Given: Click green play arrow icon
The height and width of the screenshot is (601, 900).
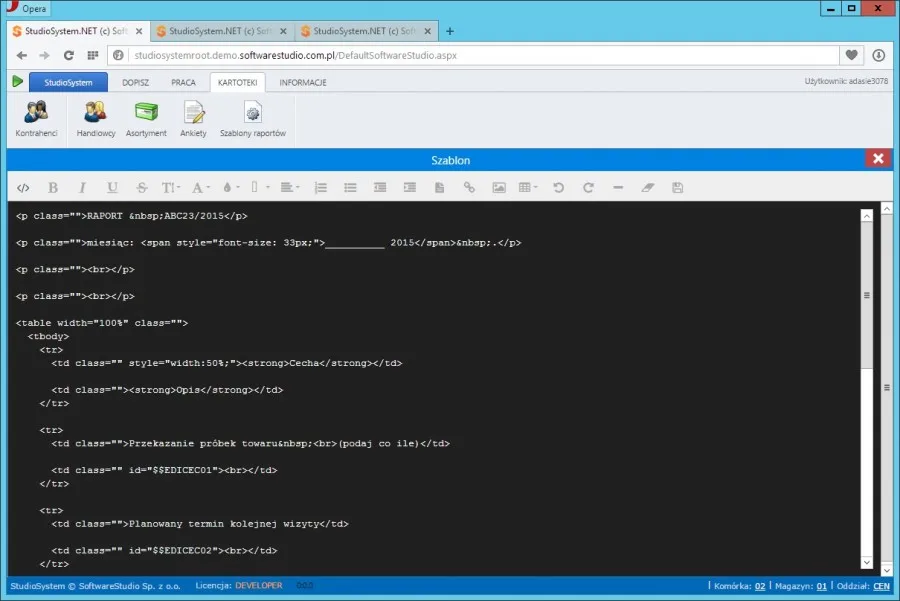Looking at the screenshot, I should [x=18, y=82].
